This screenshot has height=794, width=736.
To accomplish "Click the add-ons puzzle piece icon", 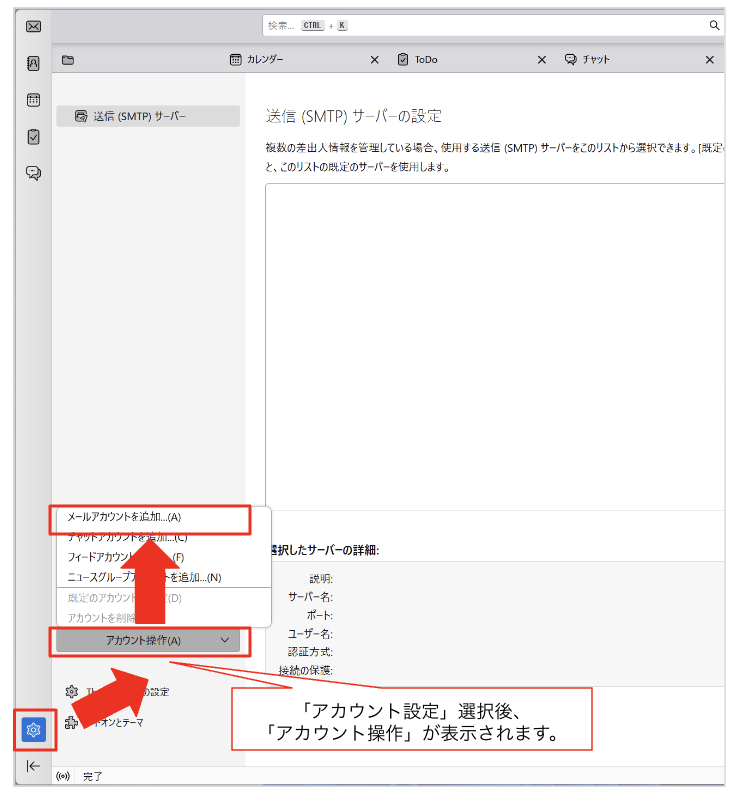I will [71, 723].
